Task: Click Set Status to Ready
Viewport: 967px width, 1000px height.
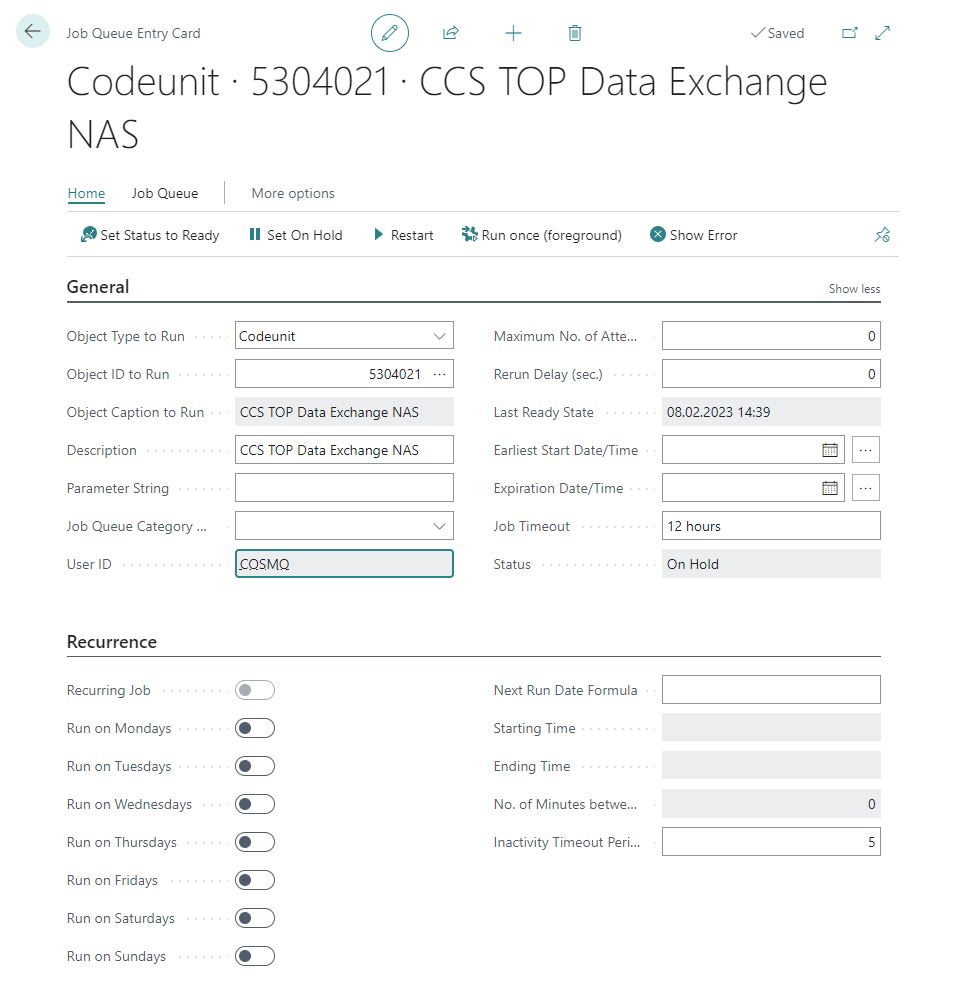Action: (x=150, y=235)
